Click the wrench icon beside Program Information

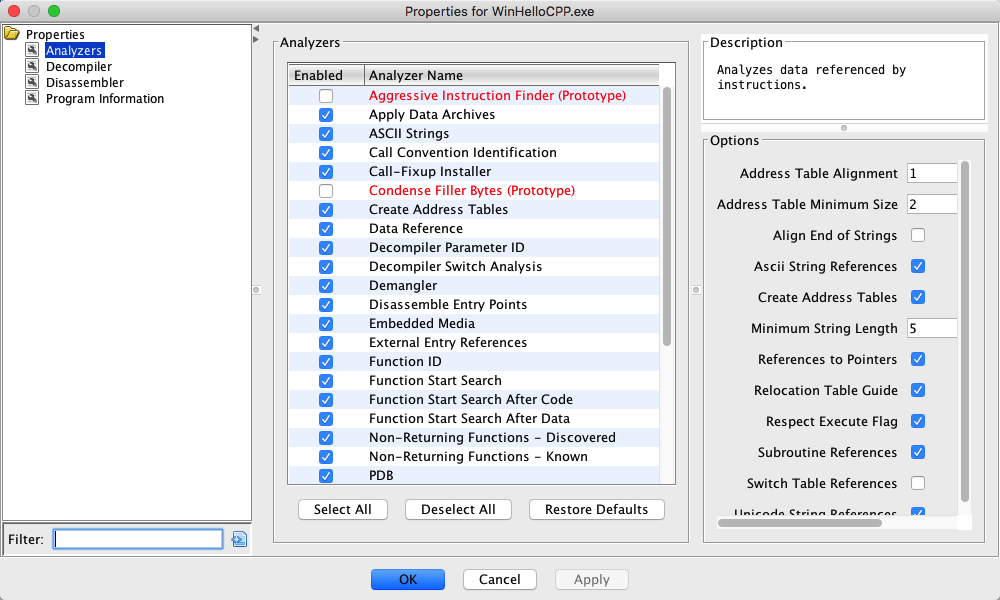[32, 99]
